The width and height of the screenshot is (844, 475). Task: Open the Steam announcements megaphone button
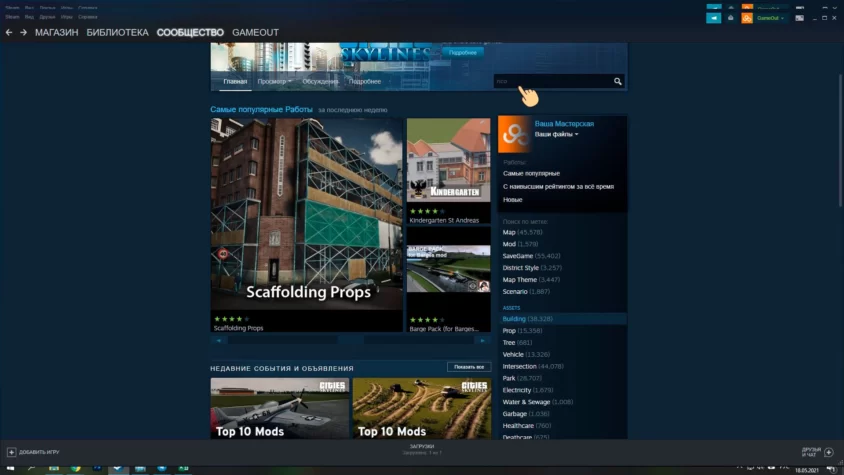(714, 18)
